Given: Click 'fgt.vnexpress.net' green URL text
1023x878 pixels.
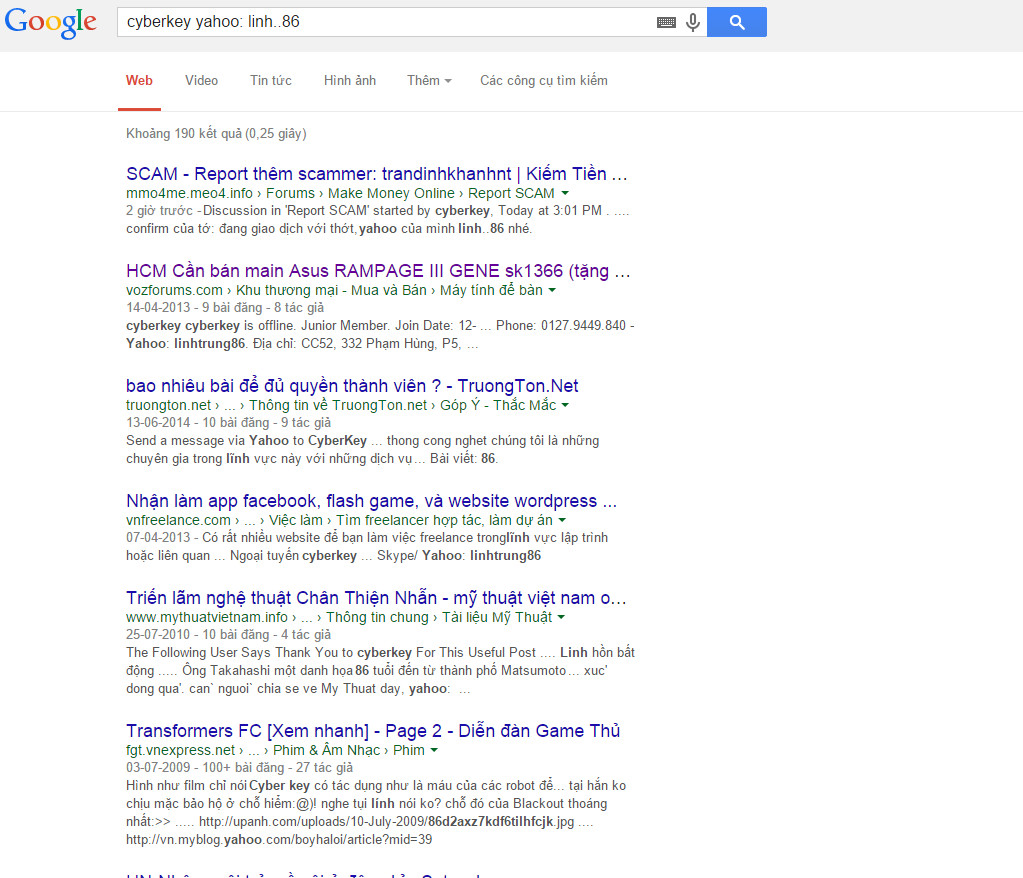Looking at the screenshot, I should pyautogui.click(x=181, y=750).
